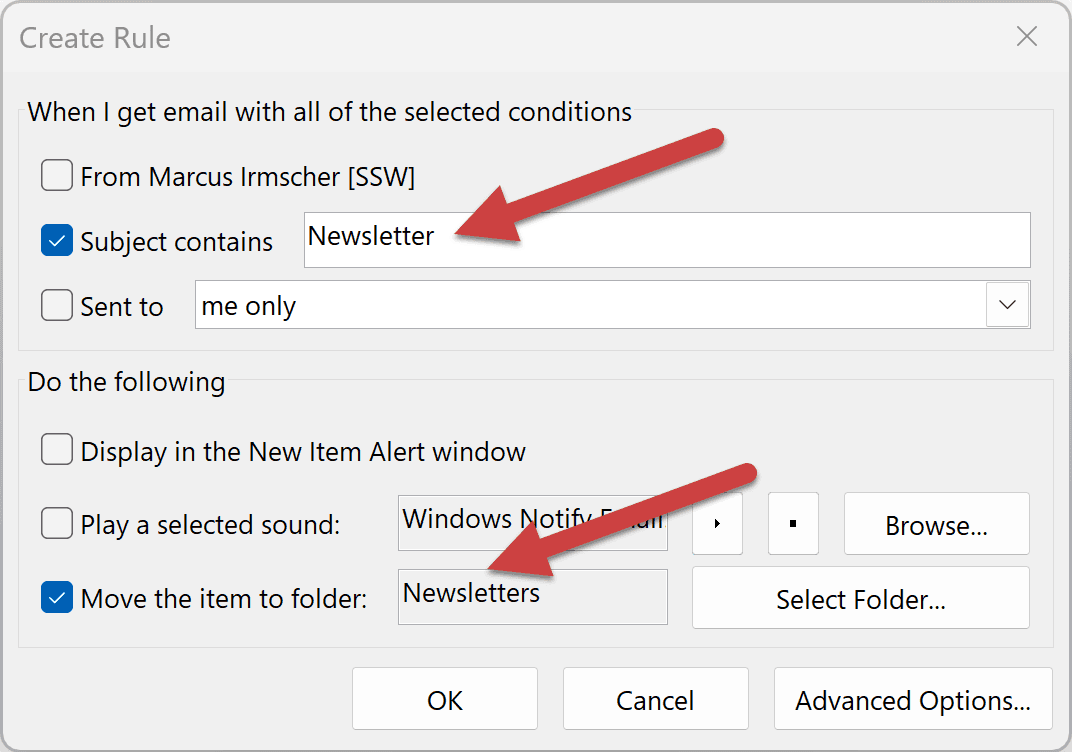Screen dimensions: 1072x752
Task: Enable the From Marcus Irmscher condition
Action: coord(57,177)
